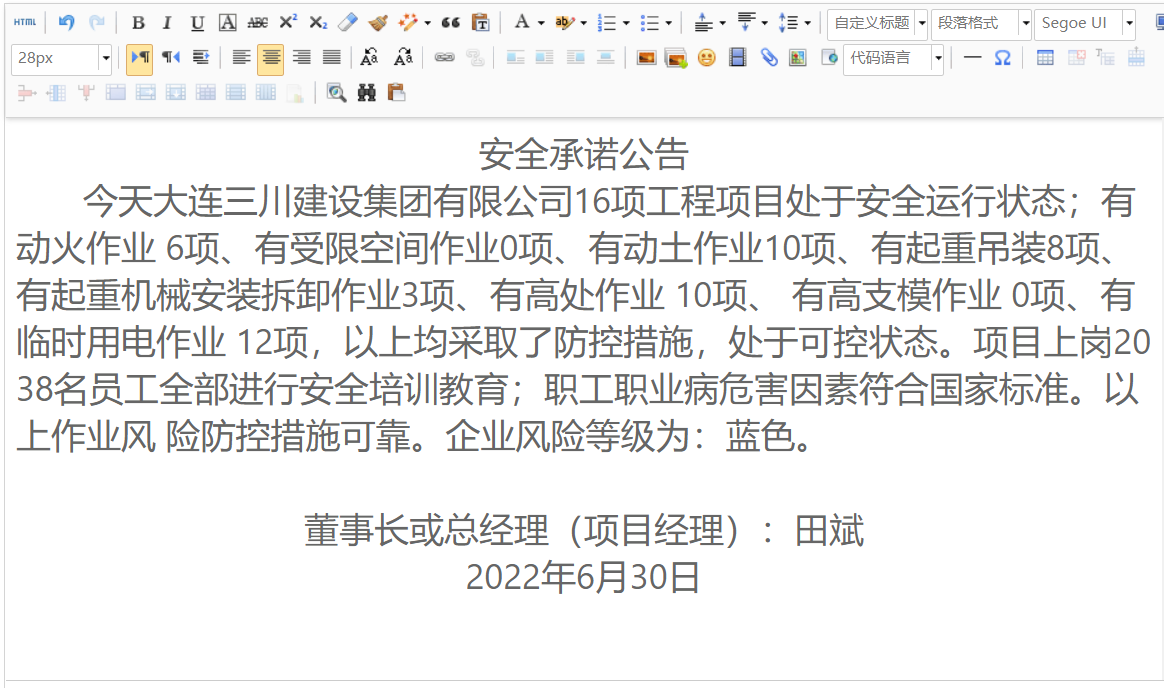
Task: Apply first-line indent
Action: pos(200,58)
